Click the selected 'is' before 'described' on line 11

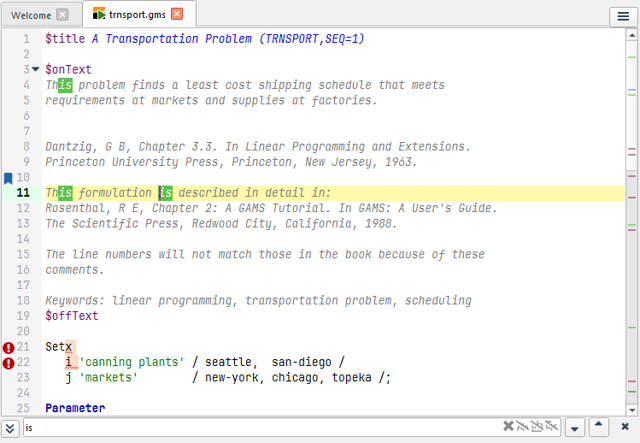click(165, 193)
